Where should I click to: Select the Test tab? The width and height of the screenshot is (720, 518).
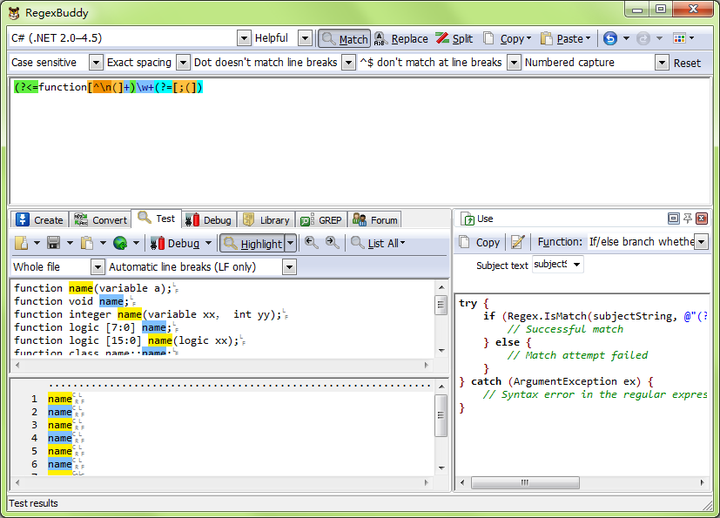coord(157,219)
